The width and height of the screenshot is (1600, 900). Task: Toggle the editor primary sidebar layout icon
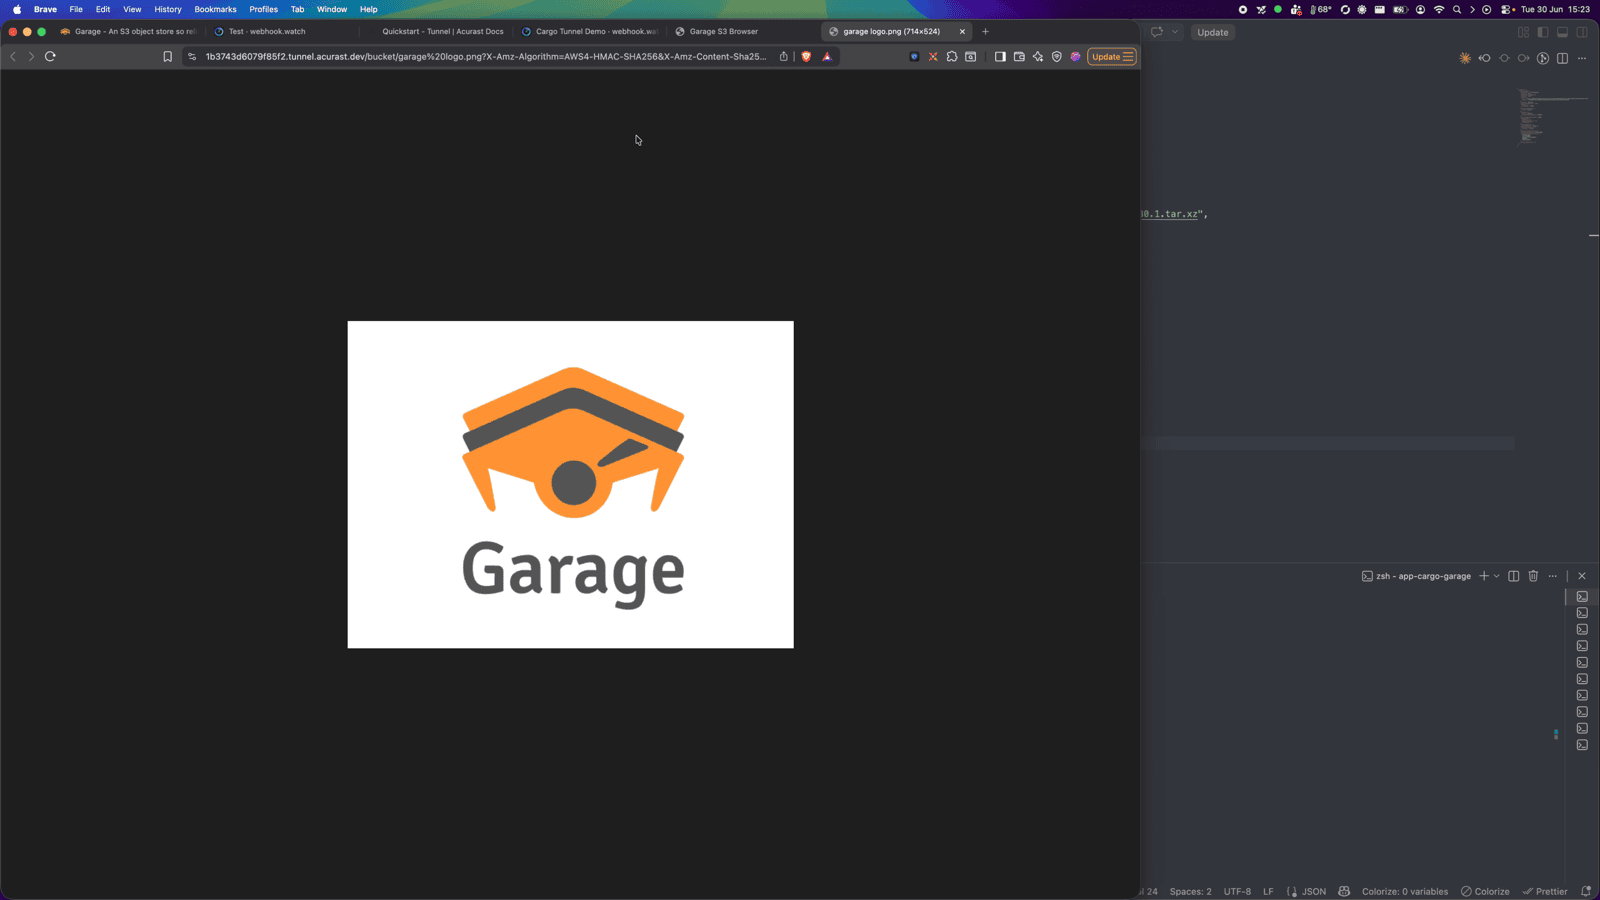pos(1543,32)
